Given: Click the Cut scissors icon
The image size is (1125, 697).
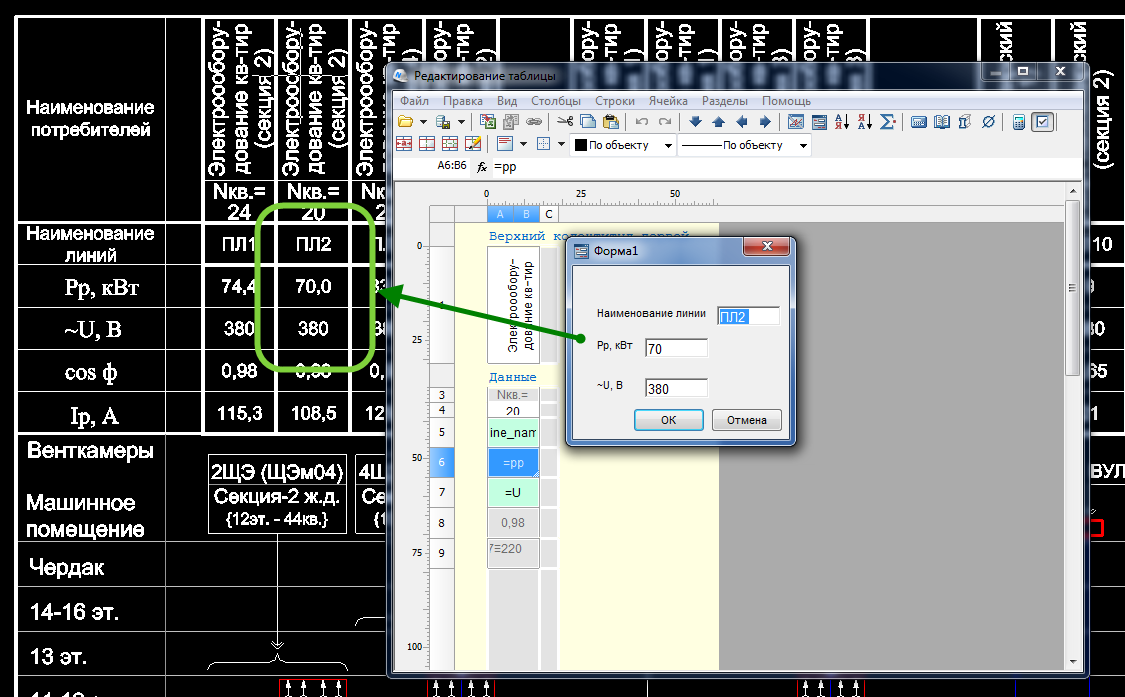Looking at the screenshot, I should point(565,122).
